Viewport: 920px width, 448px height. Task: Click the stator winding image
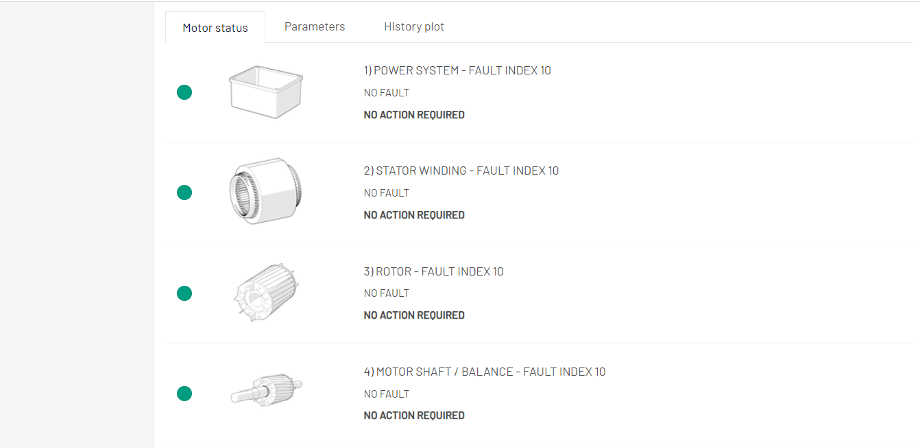(266, 192)
